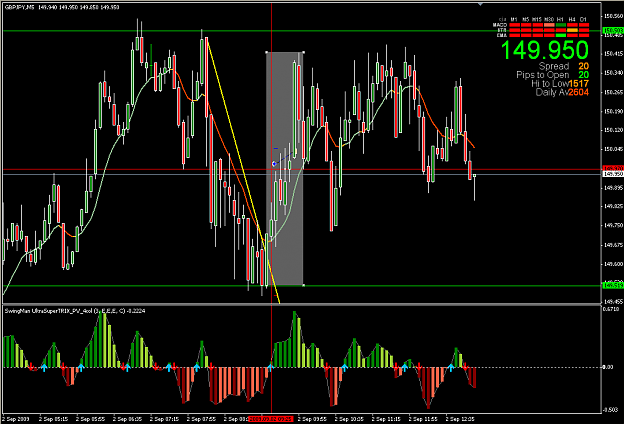The height and width of the screenshot is (425, 625).
Task: Click the large green 149.950 price display
Action: tap(544, 50)
